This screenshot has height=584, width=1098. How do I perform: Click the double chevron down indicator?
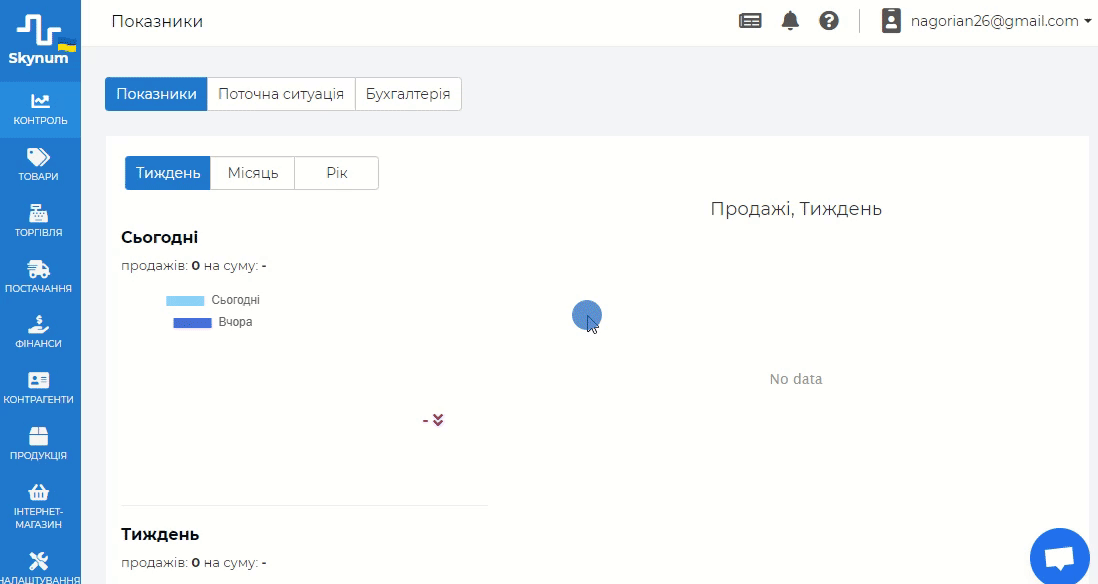438,420
